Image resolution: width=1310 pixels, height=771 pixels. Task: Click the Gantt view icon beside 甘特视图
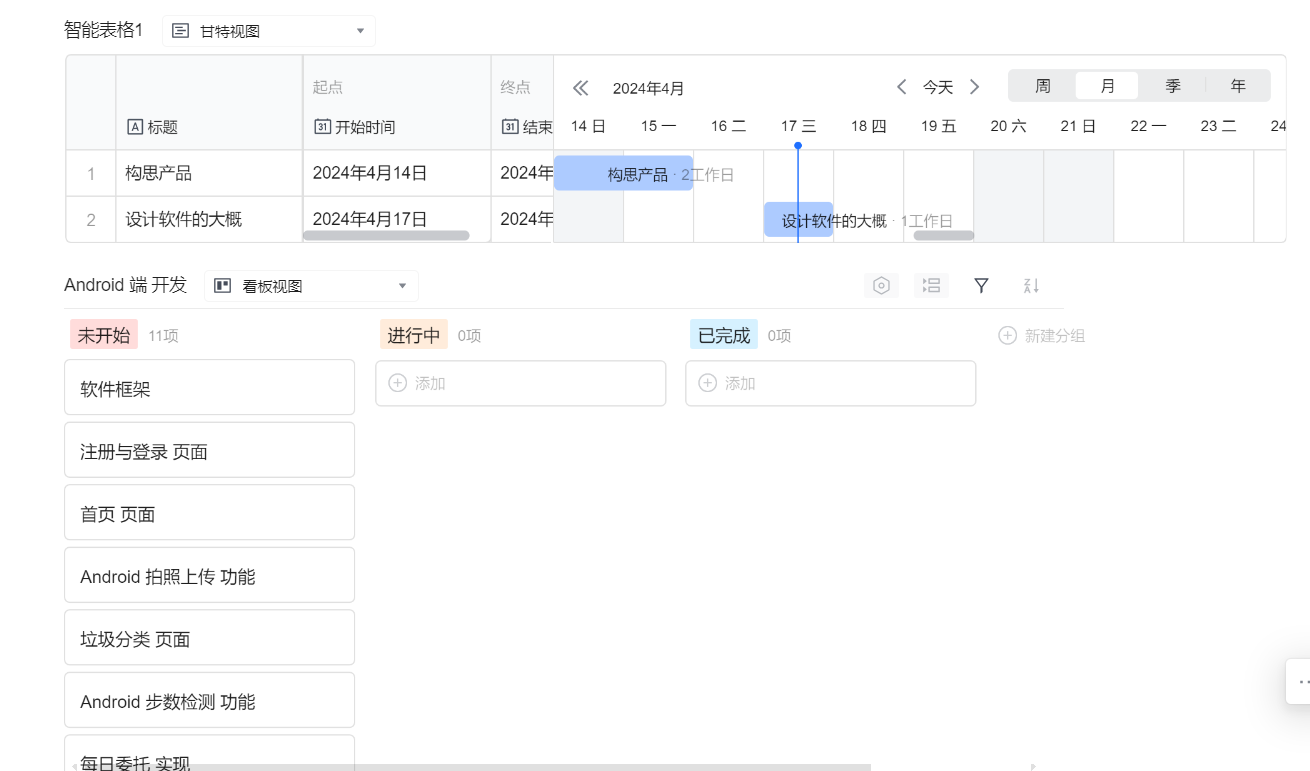(181, 31)
